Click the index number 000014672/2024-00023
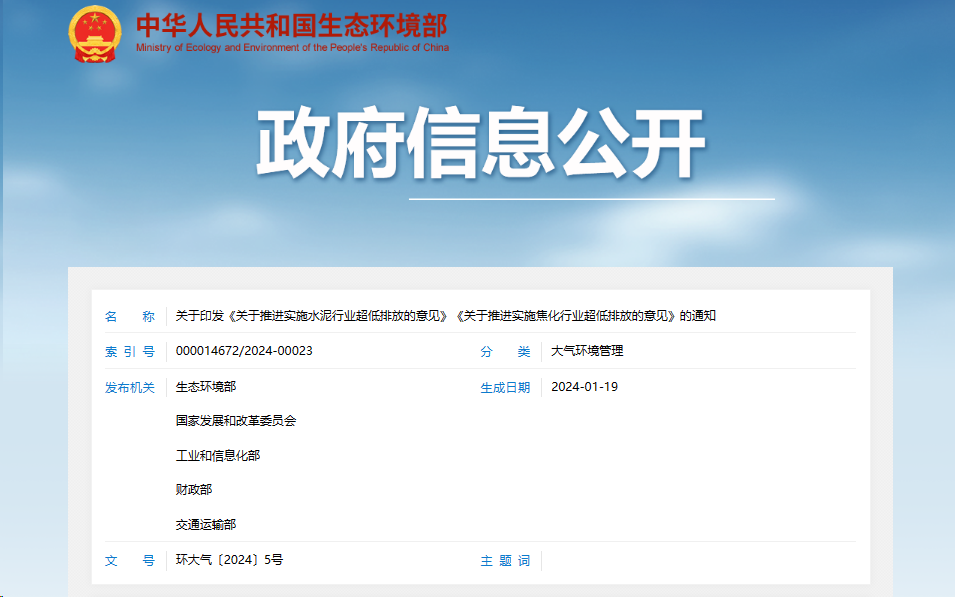The width and height of the screenshot is (955, 597). coord(244,352)
